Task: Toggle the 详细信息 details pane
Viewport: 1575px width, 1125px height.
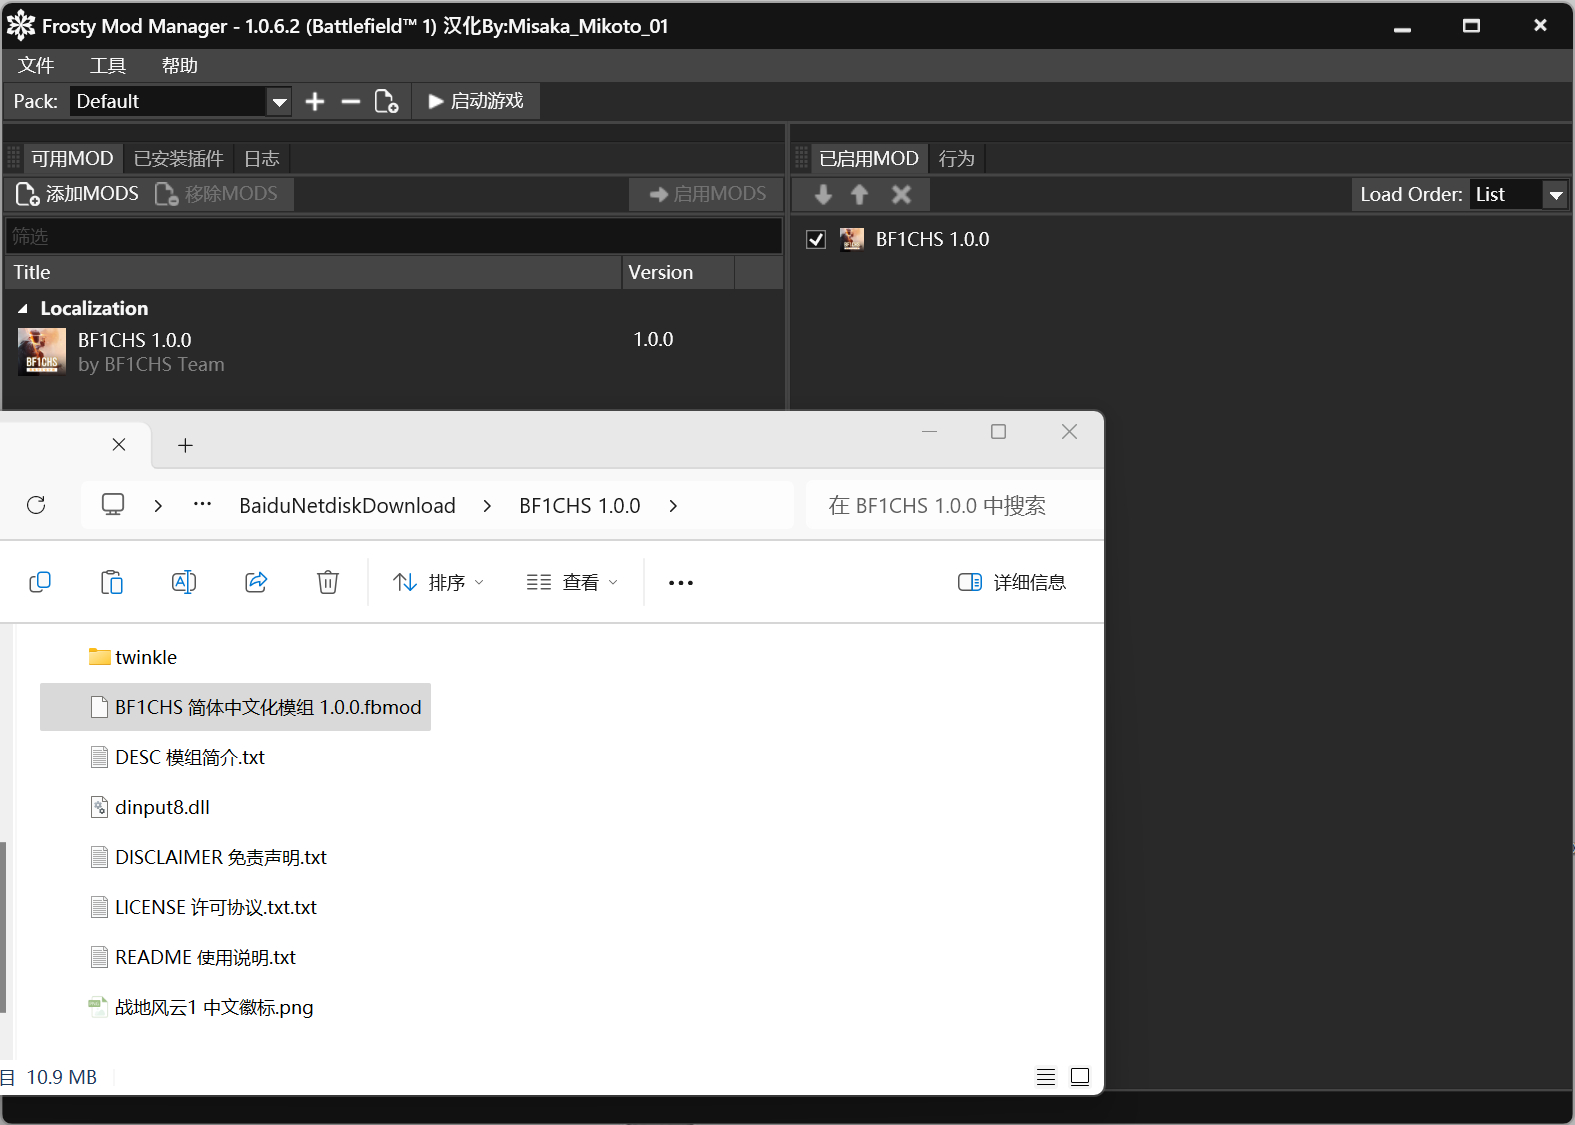Action: tap(1012, 582)
